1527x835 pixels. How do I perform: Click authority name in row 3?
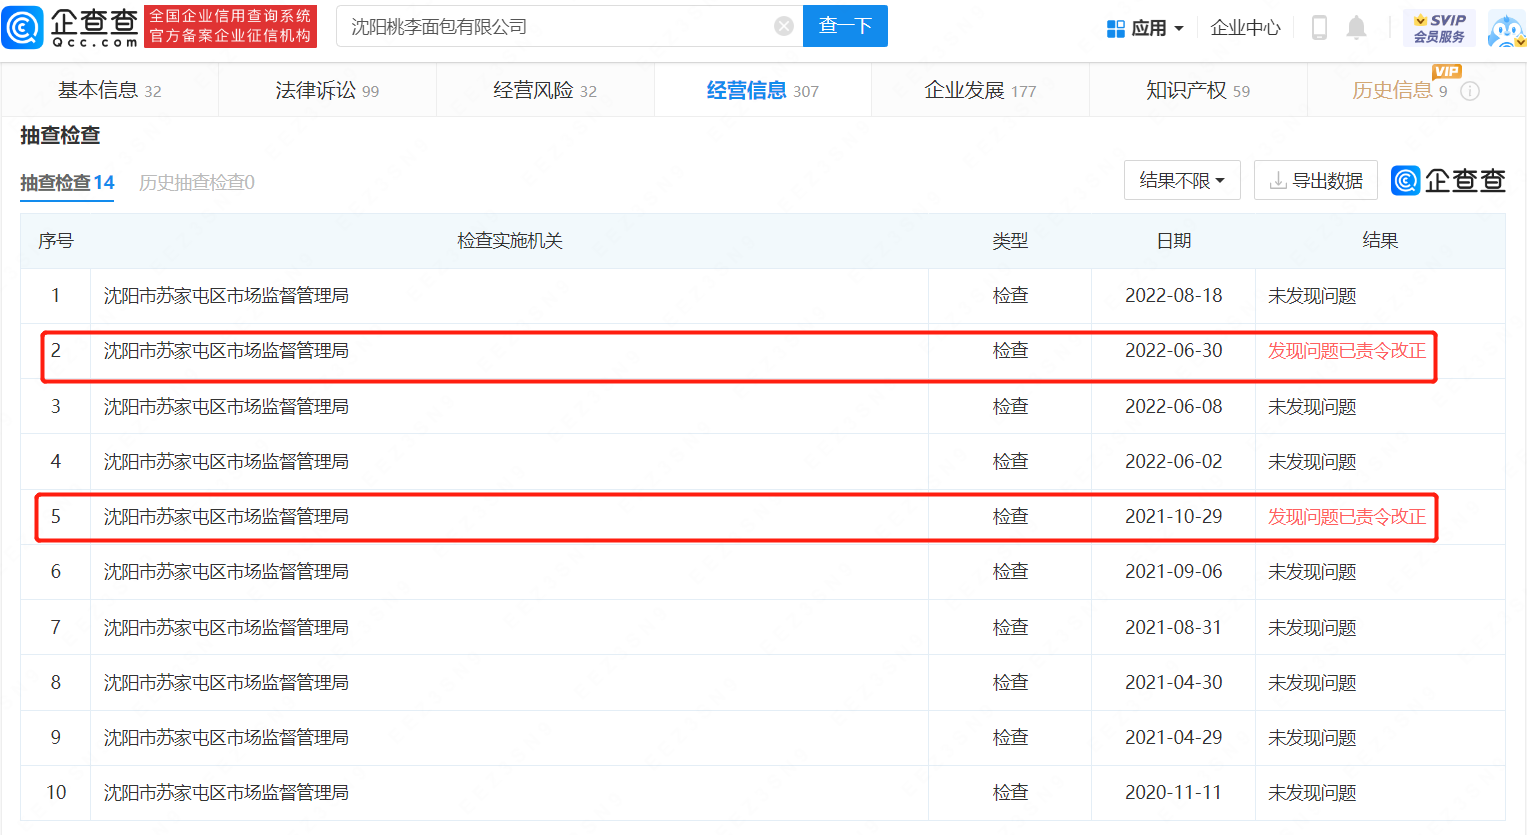[x=226, y=407]
